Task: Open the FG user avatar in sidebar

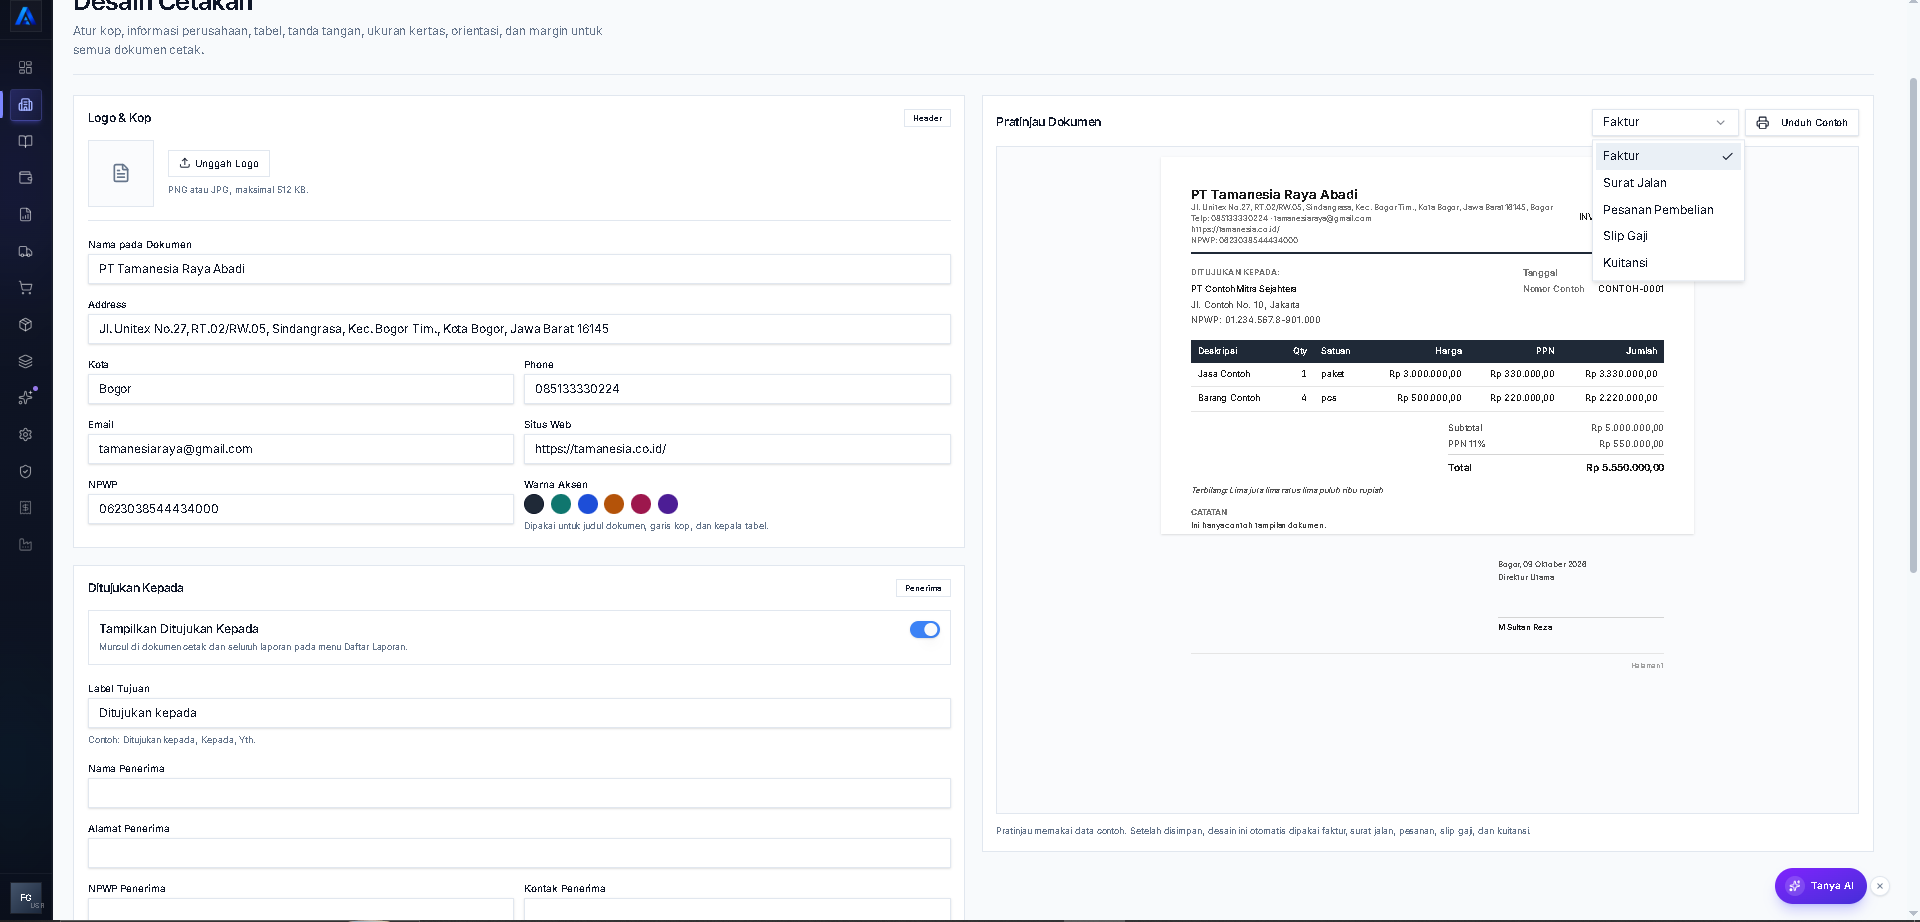Action: (x=26, y=897)
